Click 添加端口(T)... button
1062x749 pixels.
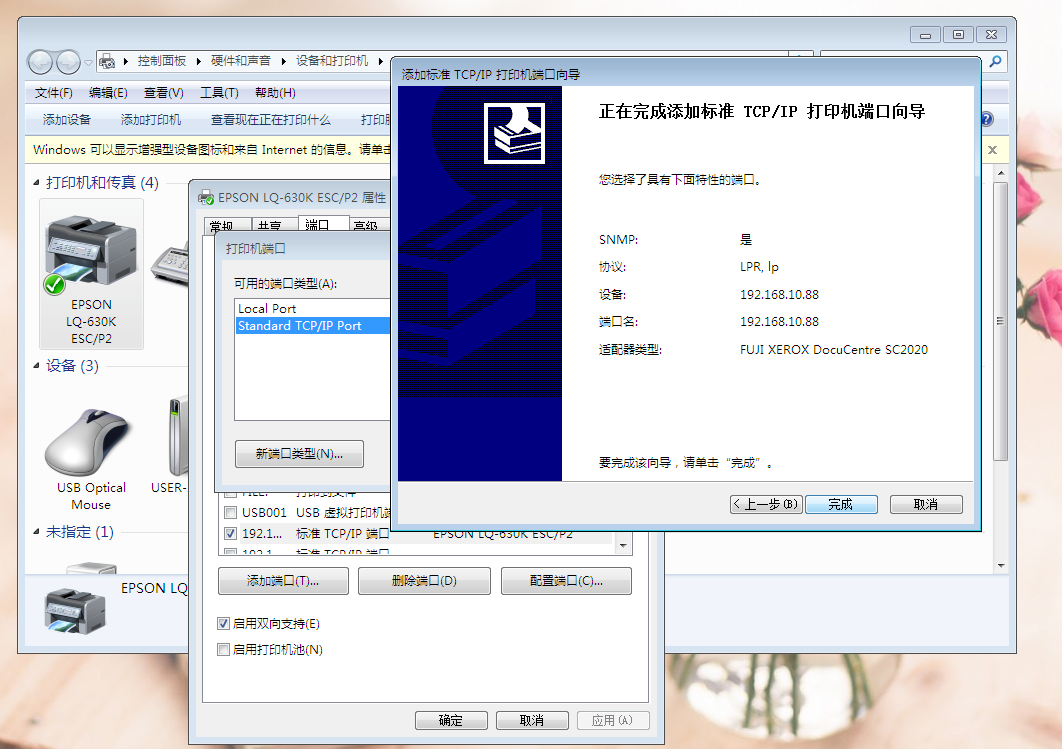(283, 581)
